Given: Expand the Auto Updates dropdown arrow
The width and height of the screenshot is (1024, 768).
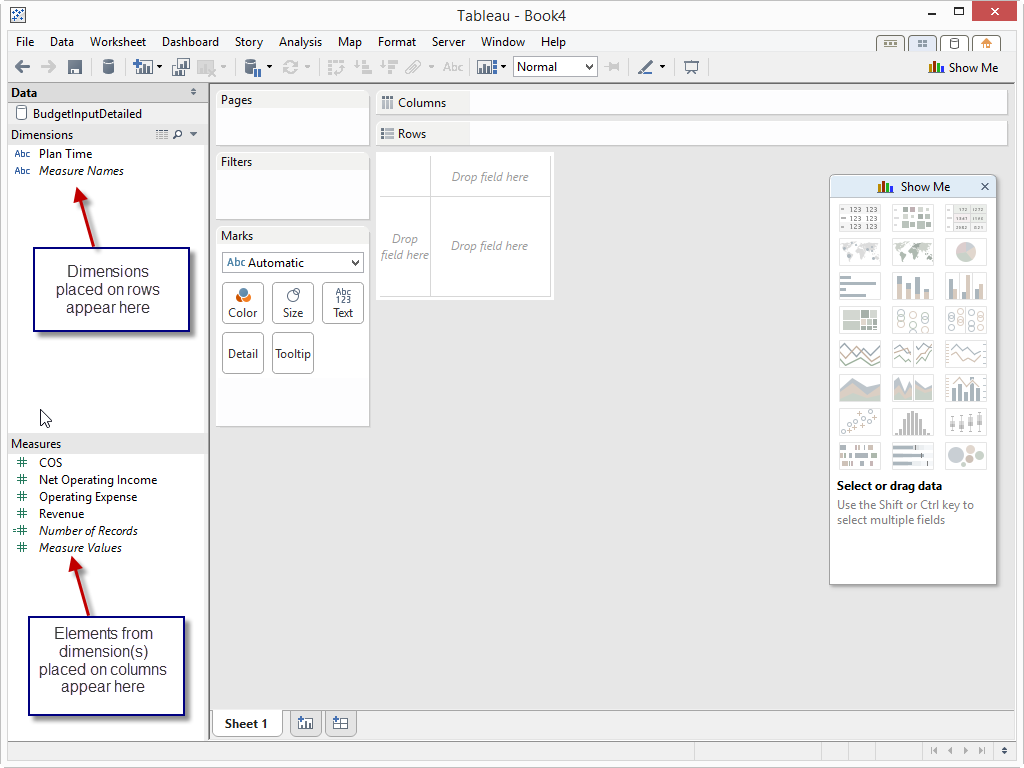Looking at the screenshot, I should click(x=269, y=67).
